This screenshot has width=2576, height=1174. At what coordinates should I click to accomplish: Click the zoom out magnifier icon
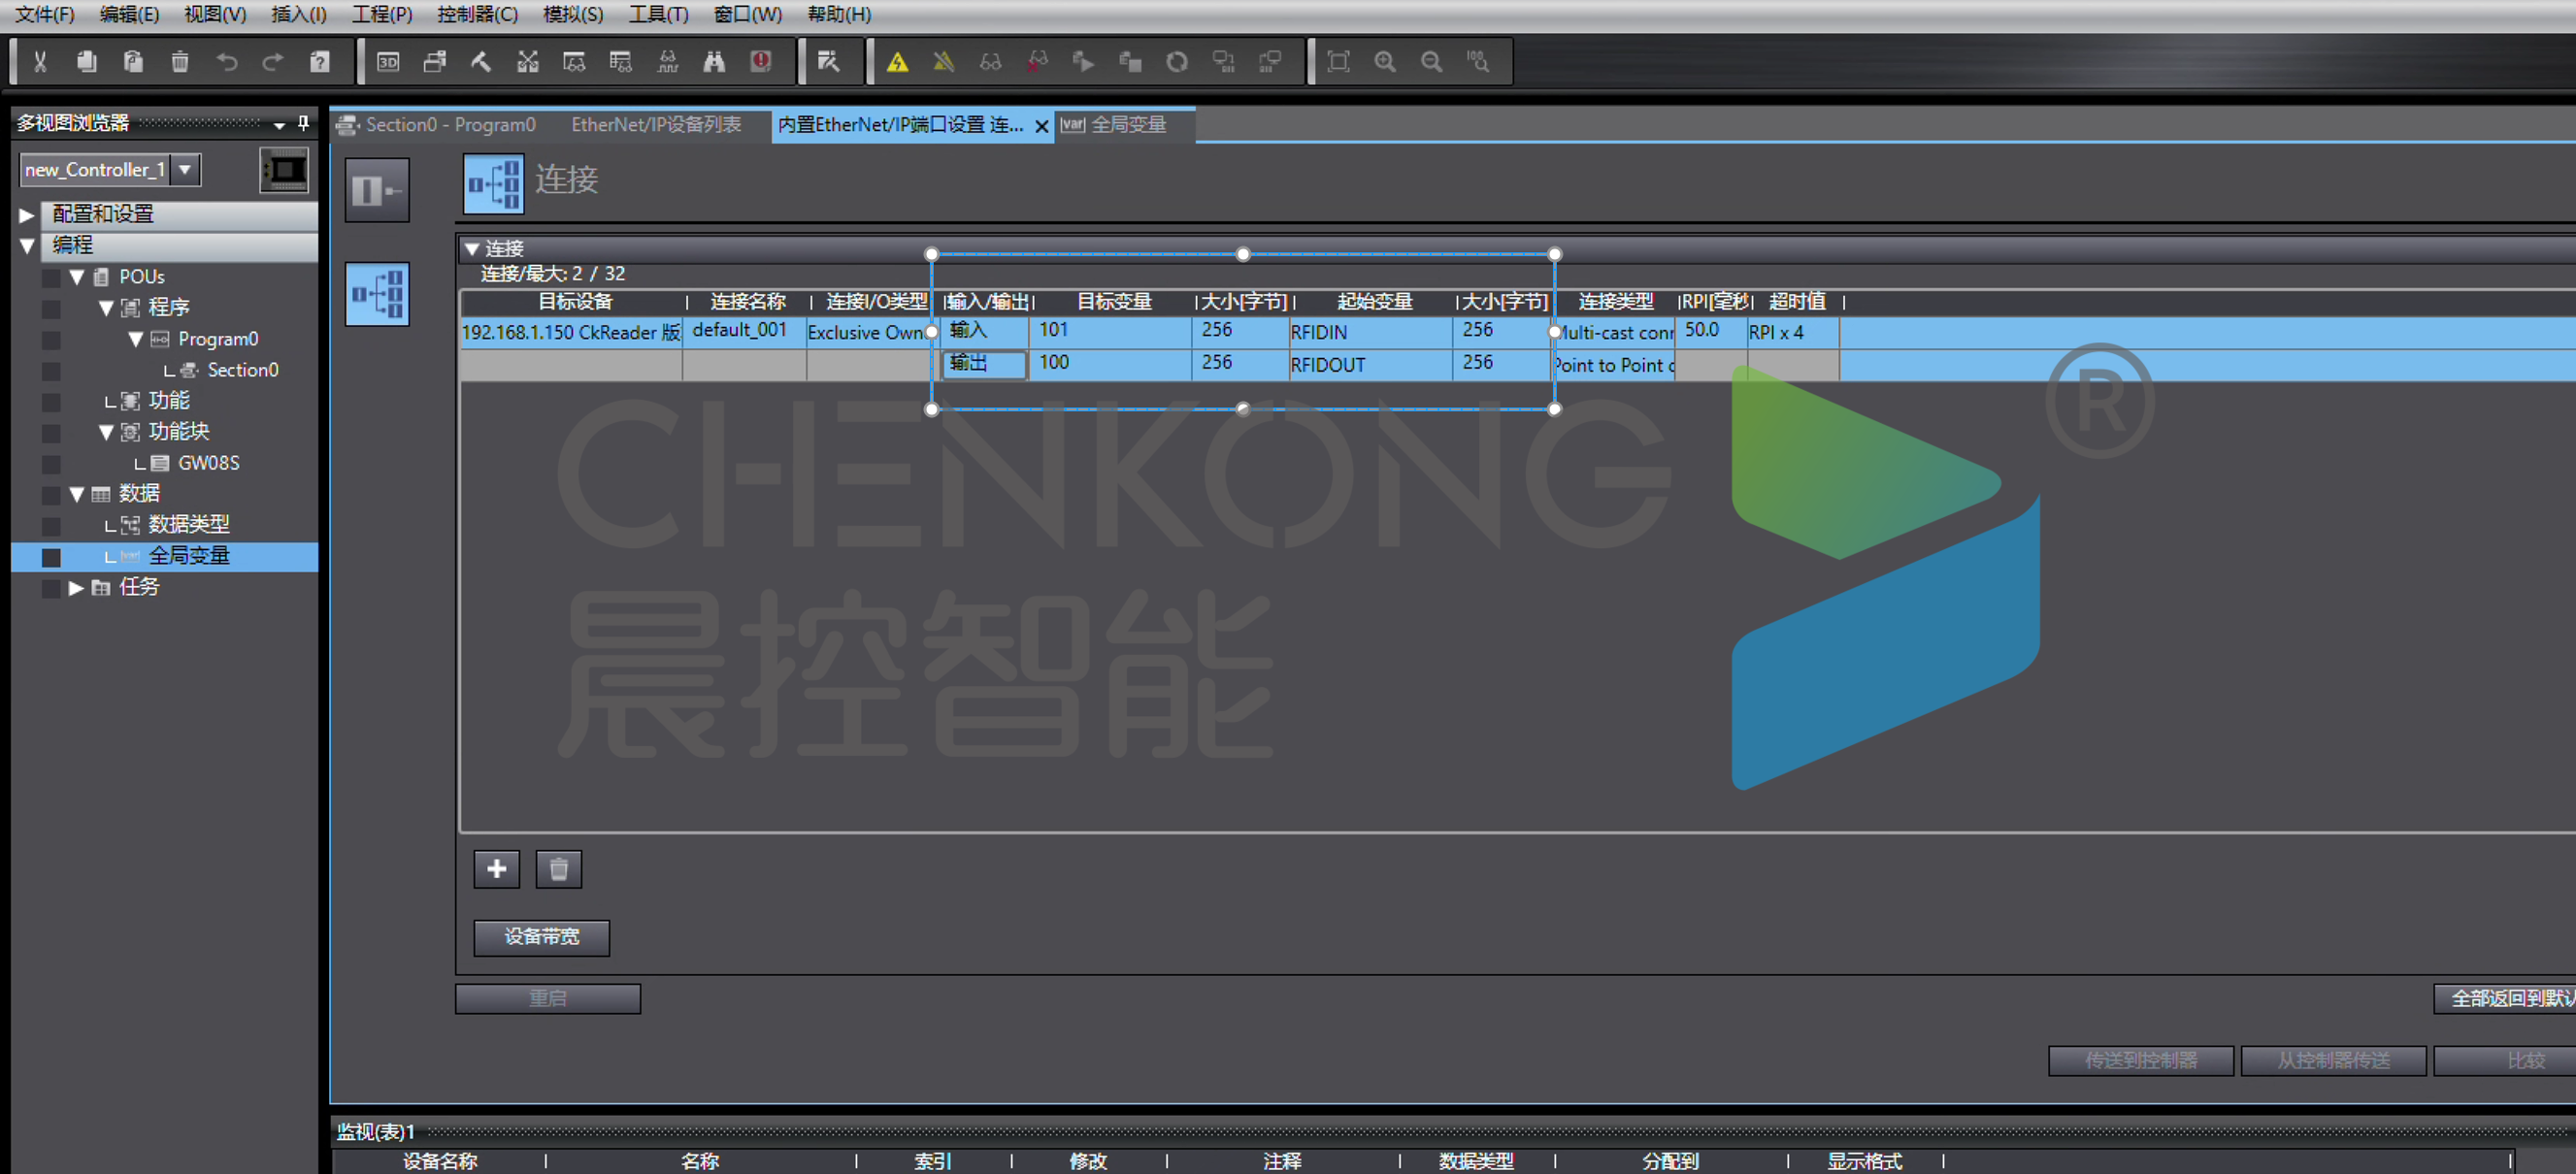[1432, 62]
